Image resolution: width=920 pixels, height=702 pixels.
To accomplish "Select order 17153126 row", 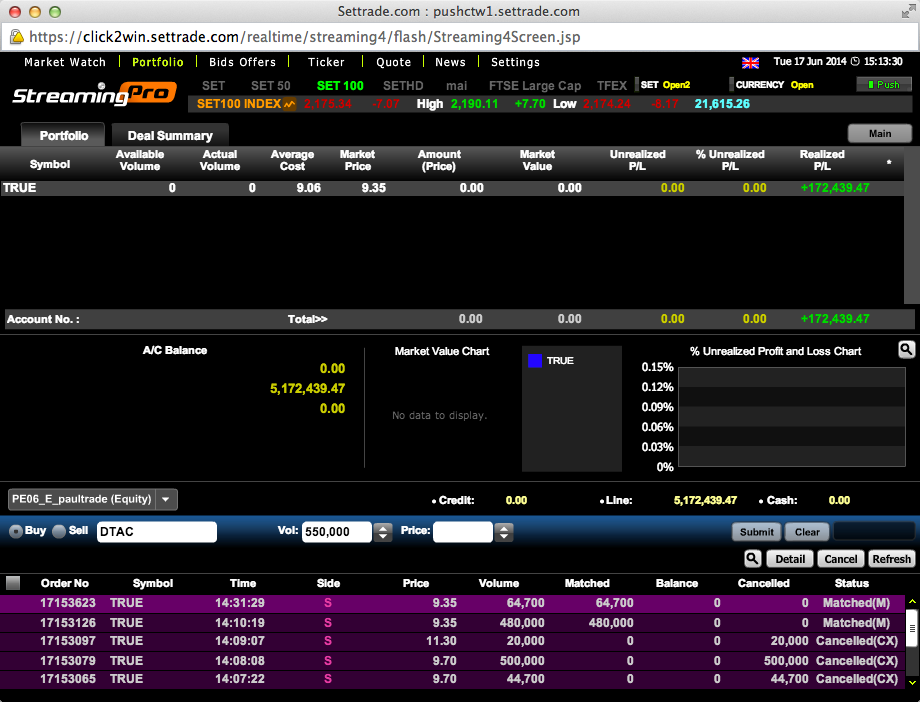I will [x=453, y=623].
